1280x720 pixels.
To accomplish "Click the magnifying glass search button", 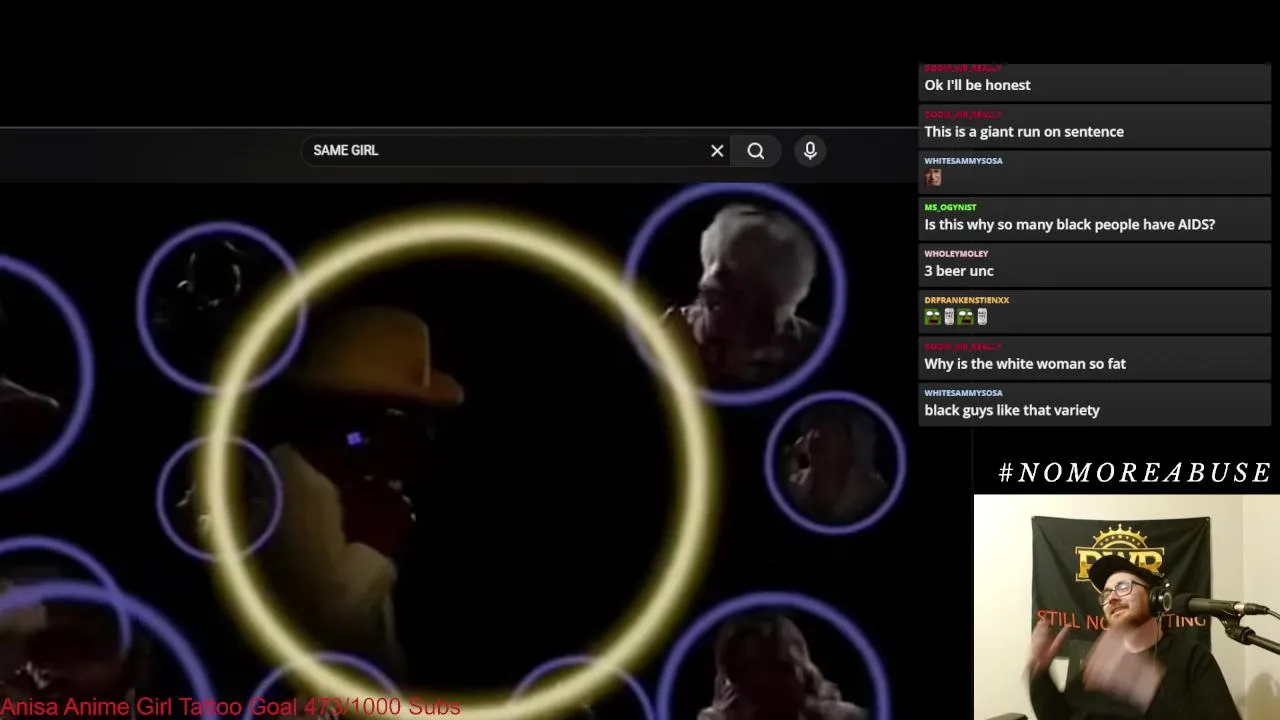I will pos(756,151).
